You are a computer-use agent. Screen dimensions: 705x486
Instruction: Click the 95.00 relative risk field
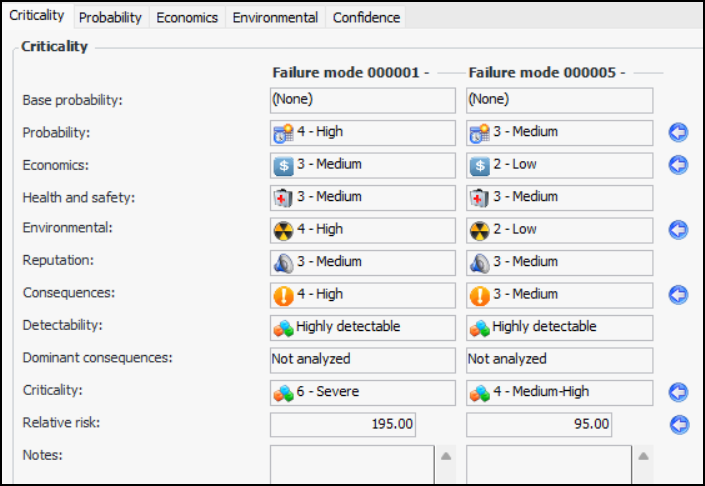(x=540, y=424)
